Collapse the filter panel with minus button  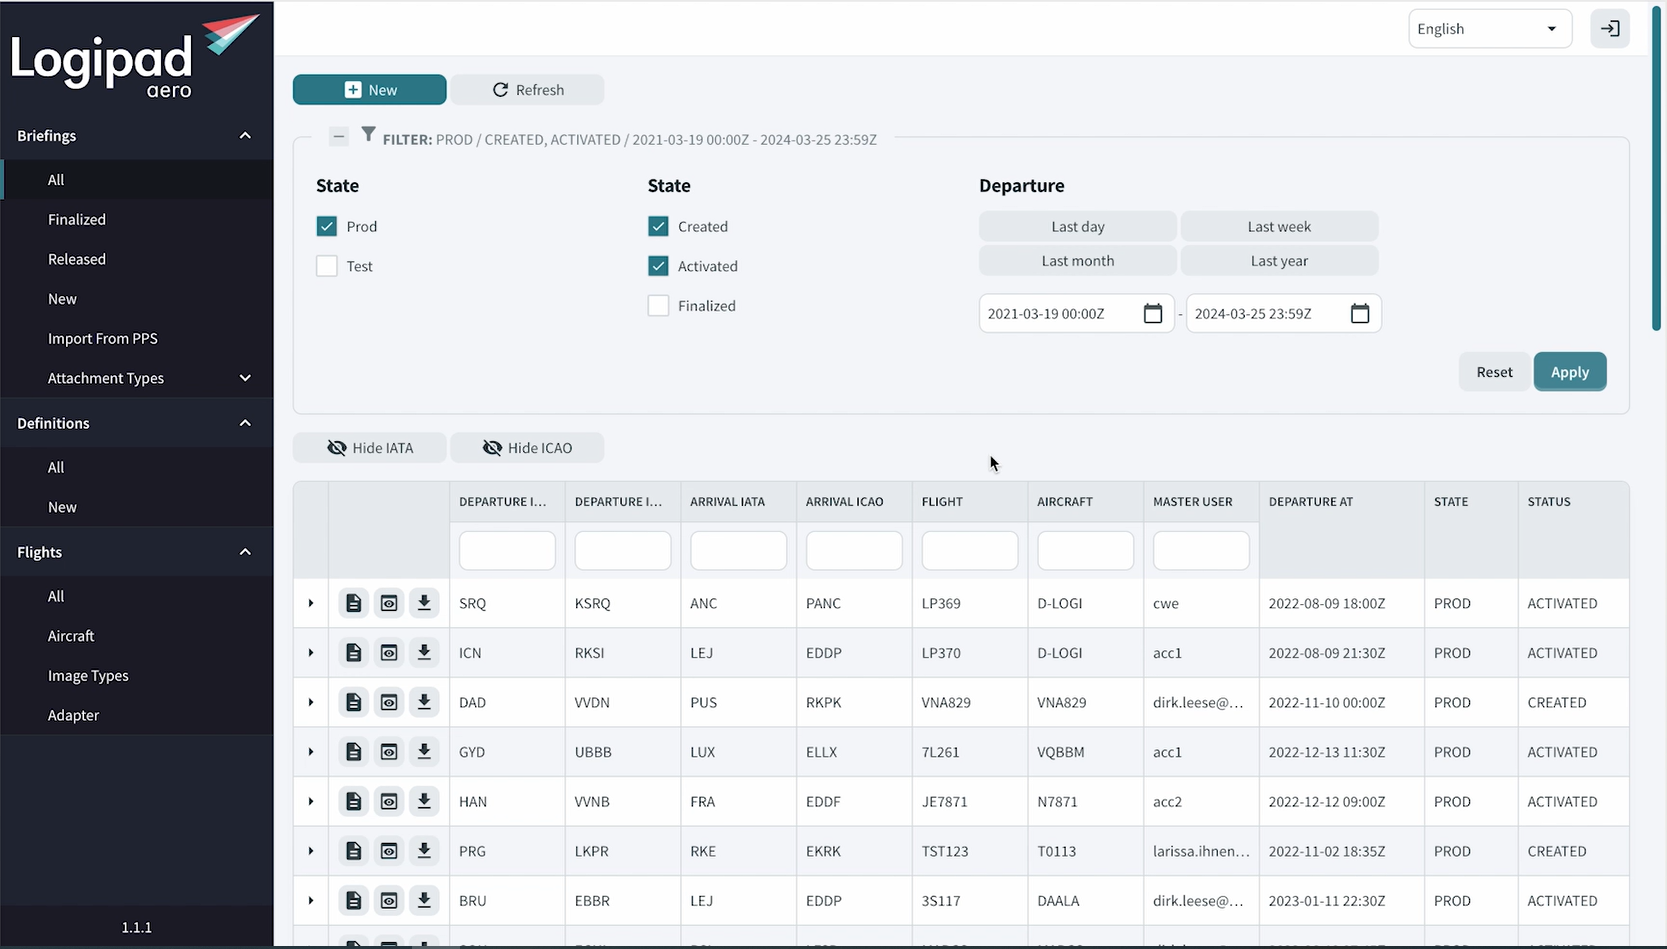pyautogui.click(x=339, y=136)
